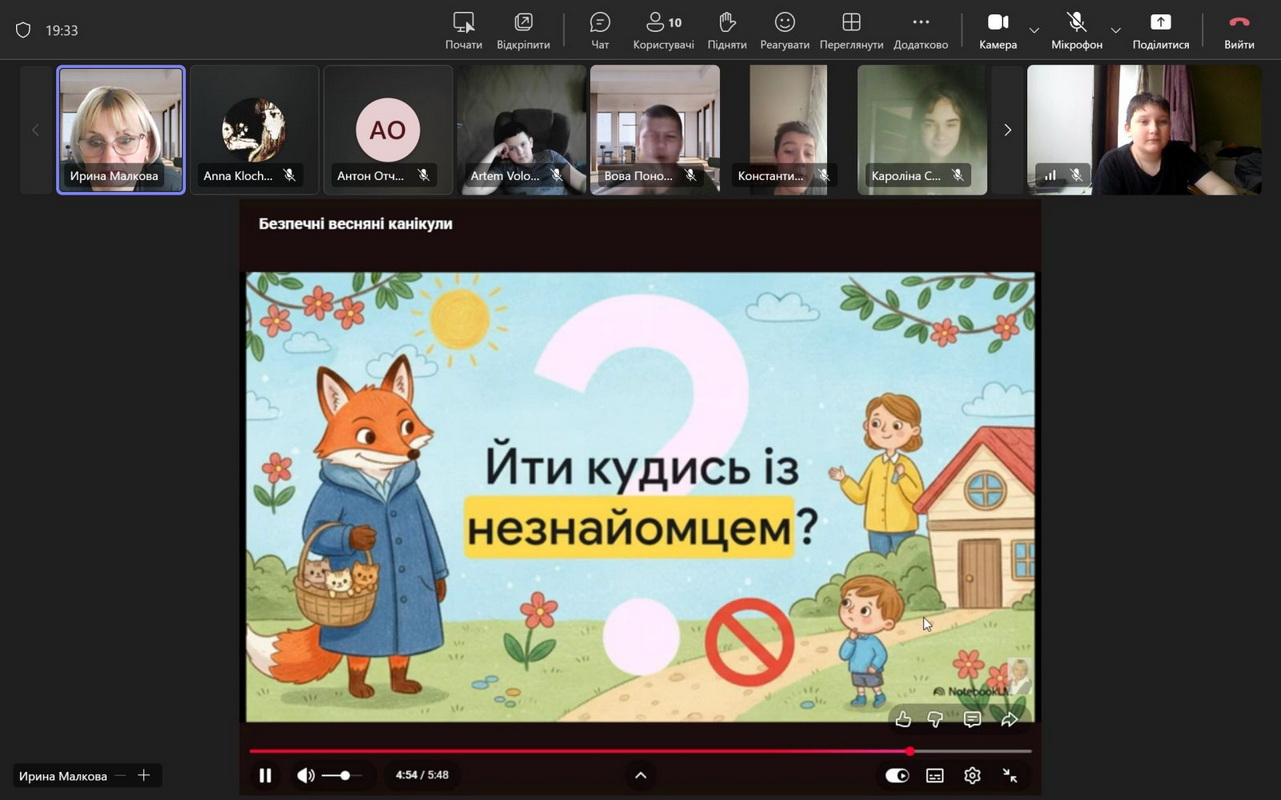Adjust the video volume slider
Viewport: 1281px width, 800px height.
click(345, 775)
